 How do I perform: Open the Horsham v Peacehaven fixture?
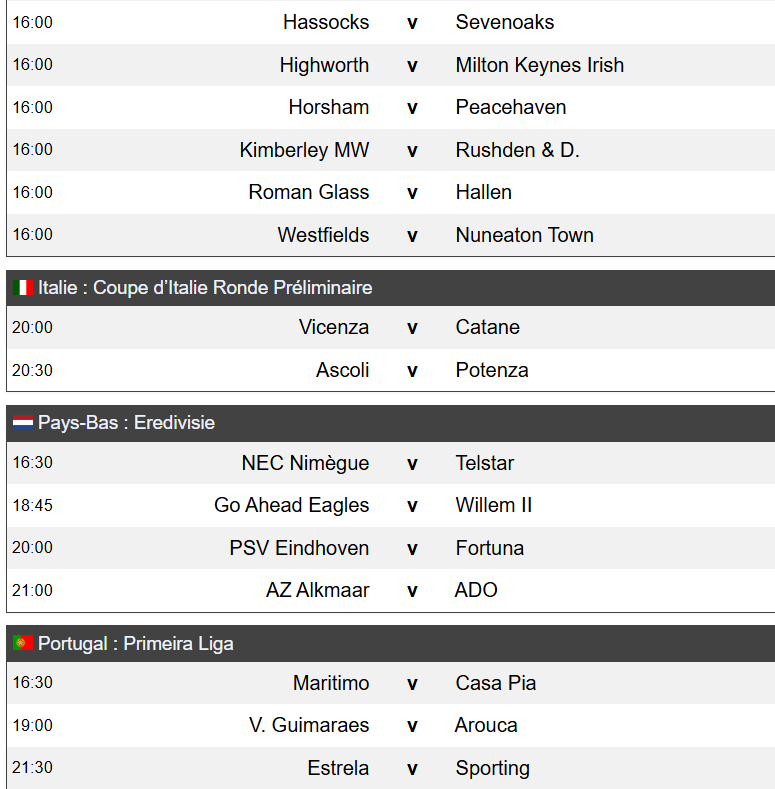click(x=391, y=107)
